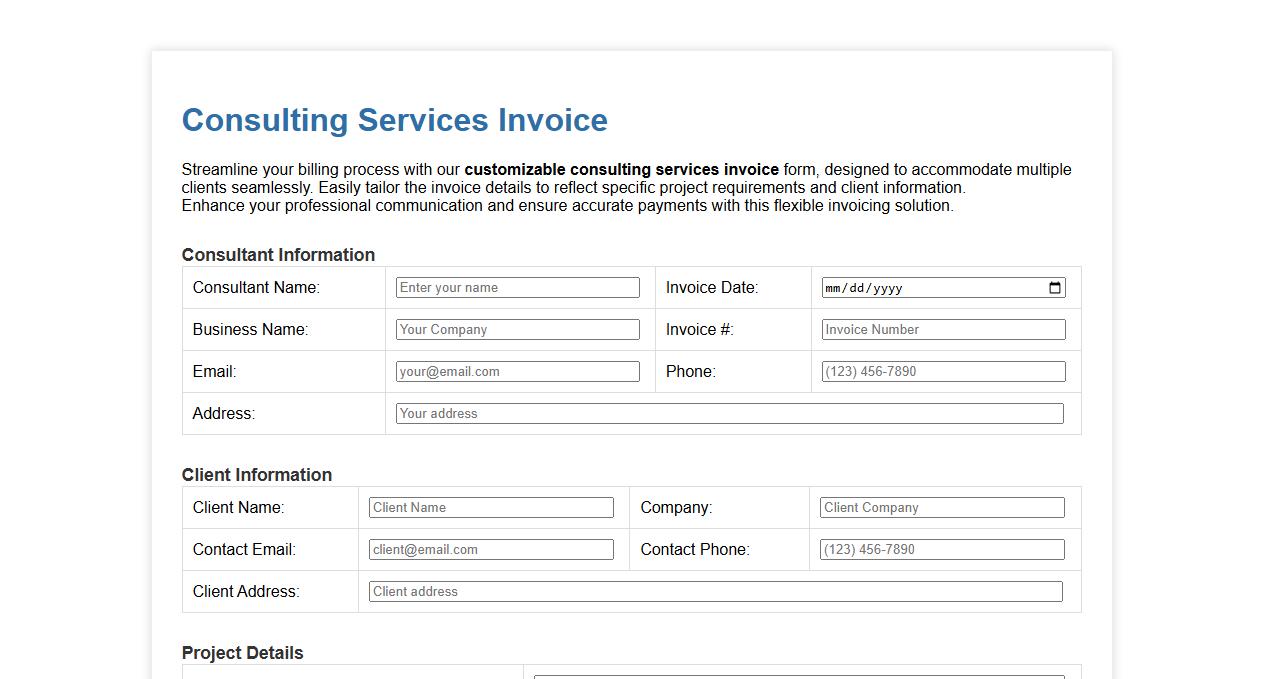Click inside the Client Name field
Viewport: 1263px width, 679px height.
point(490,507)
